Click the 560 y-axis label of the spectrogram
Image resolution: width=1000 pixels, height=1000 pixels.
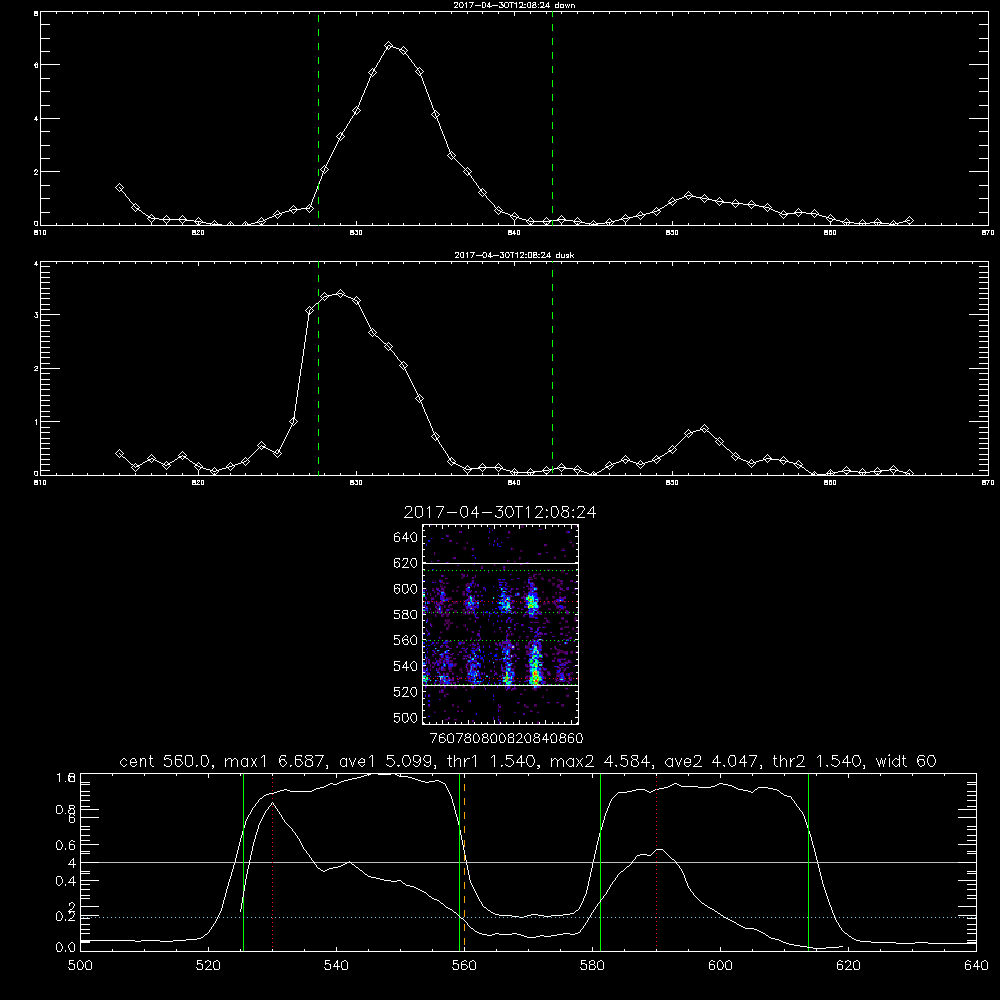[x=406, y=640]
